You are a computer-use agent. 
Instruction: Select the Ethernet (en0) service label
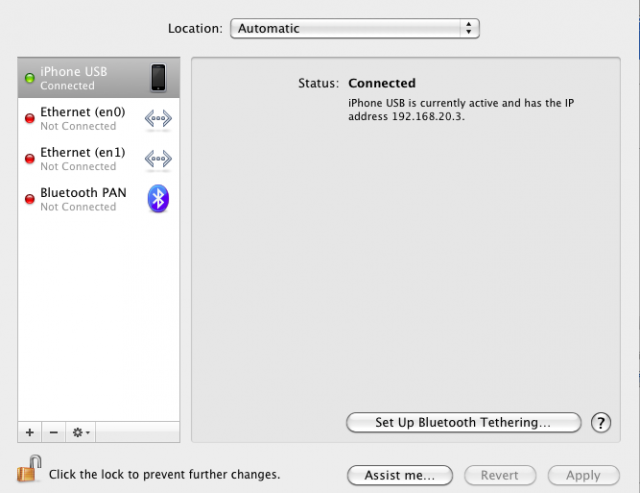[83, 112]
